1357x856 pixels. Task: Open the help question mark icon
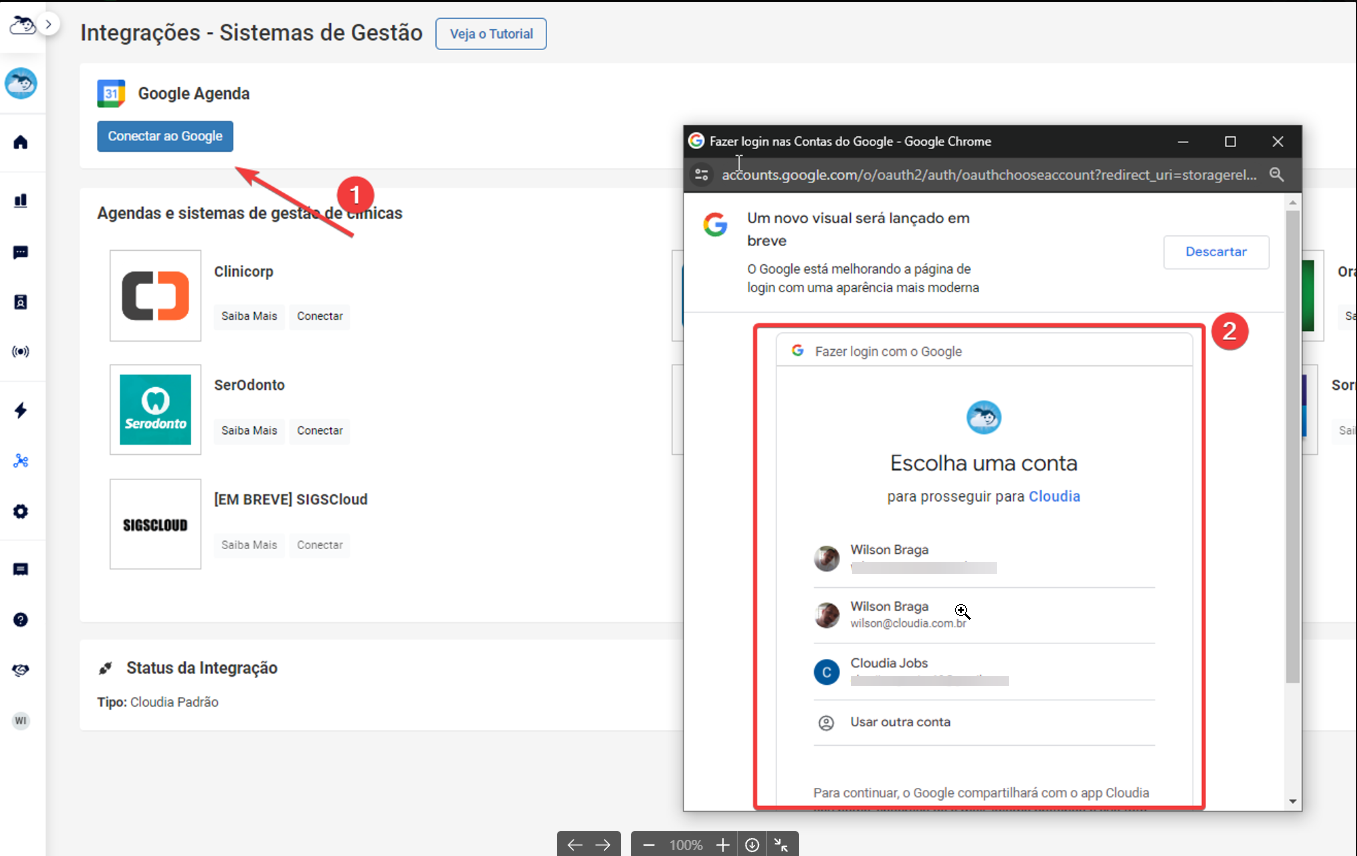pyautogui.click(x=20, y=620)
